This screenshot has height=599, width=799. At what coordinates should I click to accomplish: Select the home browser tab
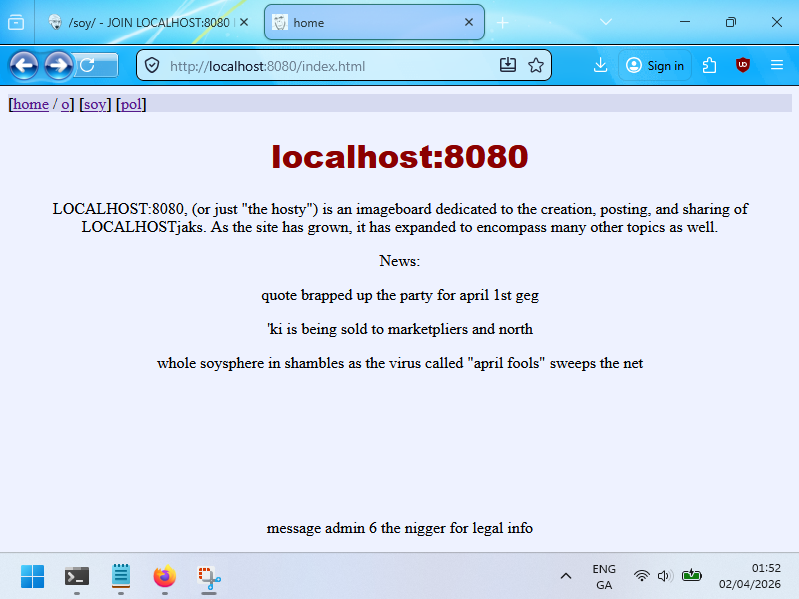point(370,22)
